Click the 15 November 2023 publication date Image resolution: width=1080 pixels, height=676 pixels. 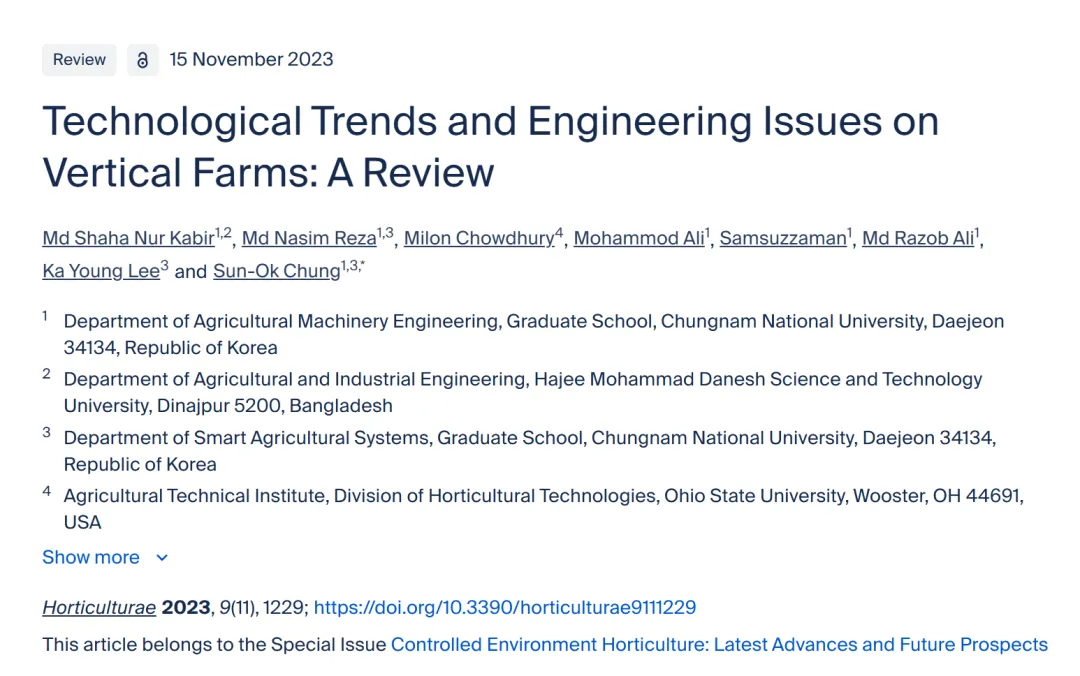click(251, 59)
